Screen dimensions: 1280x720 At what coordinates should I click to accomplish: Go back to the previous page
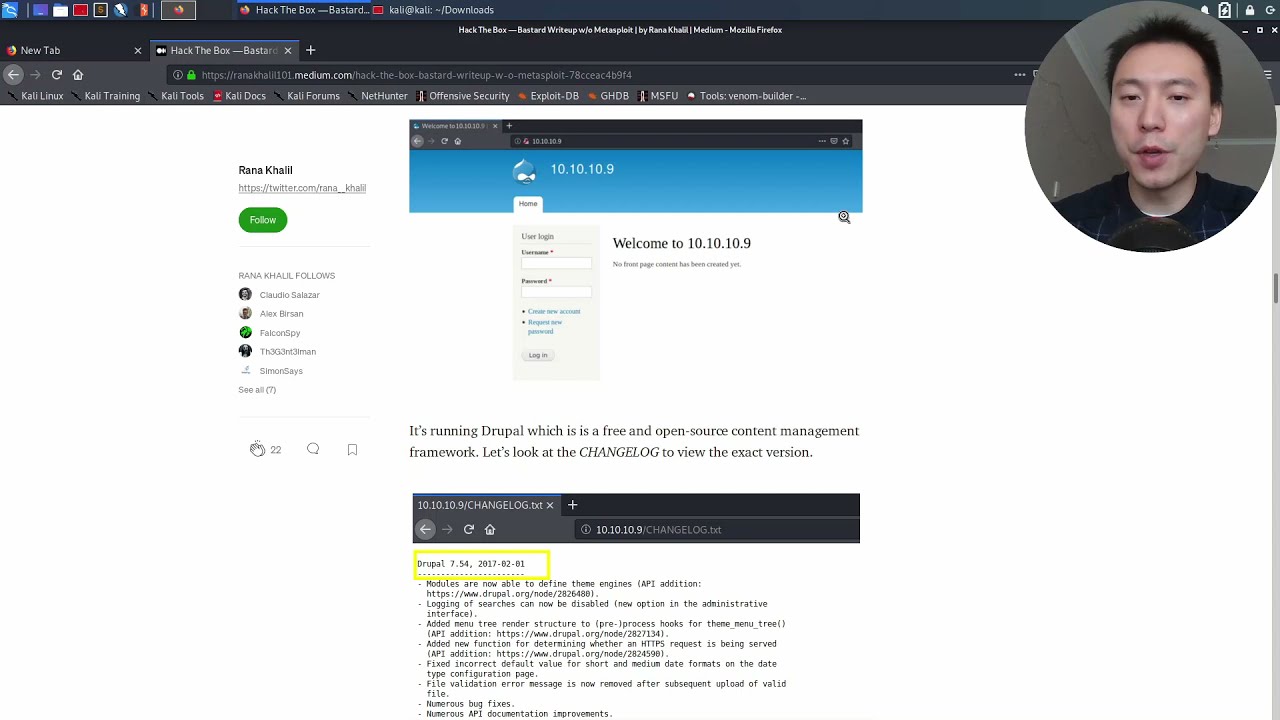13,75
